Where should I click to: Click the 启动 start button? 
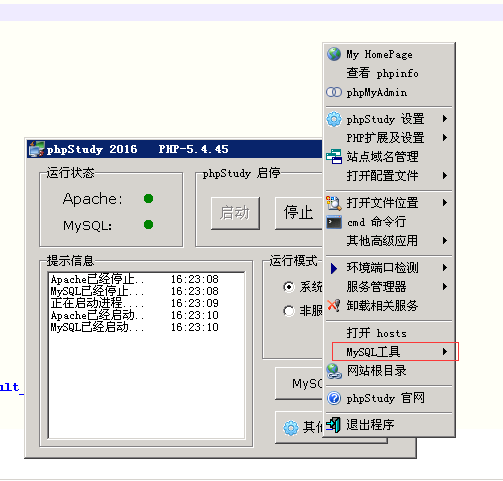[235, 213]
